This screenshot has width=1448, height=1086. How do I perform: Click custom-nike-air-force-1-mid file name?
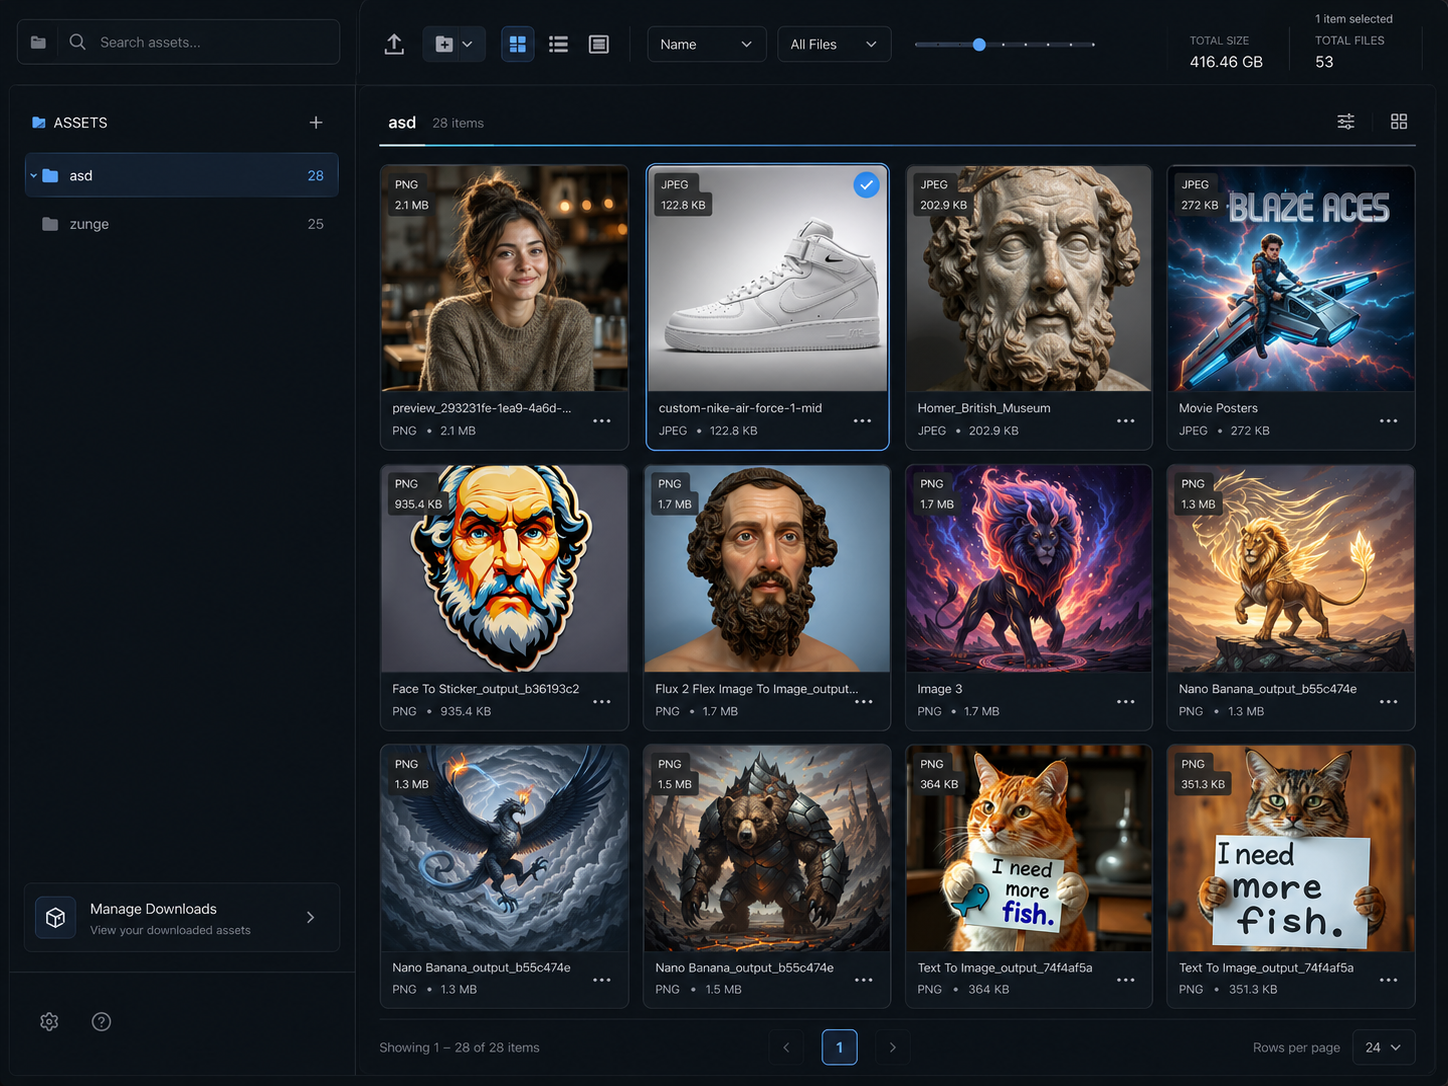click(740, 408)
